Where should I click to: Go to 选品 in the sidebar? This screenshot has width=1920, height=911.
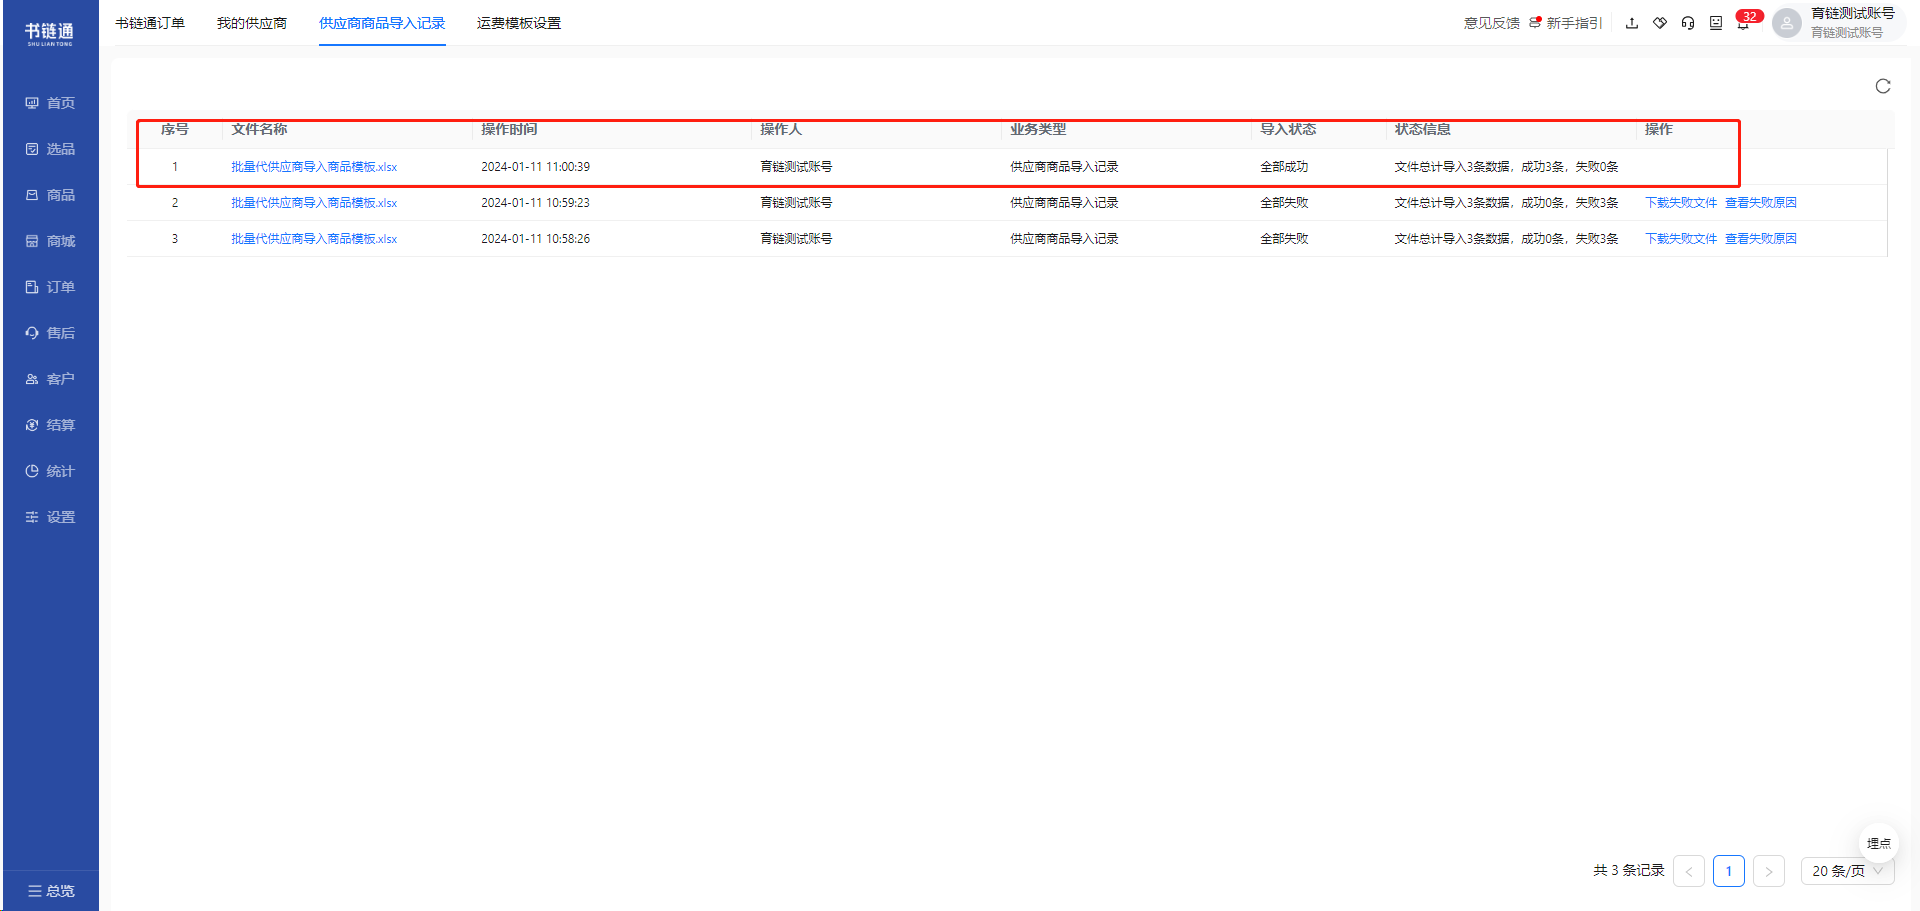pyautogui.click(x=50, y=149)
